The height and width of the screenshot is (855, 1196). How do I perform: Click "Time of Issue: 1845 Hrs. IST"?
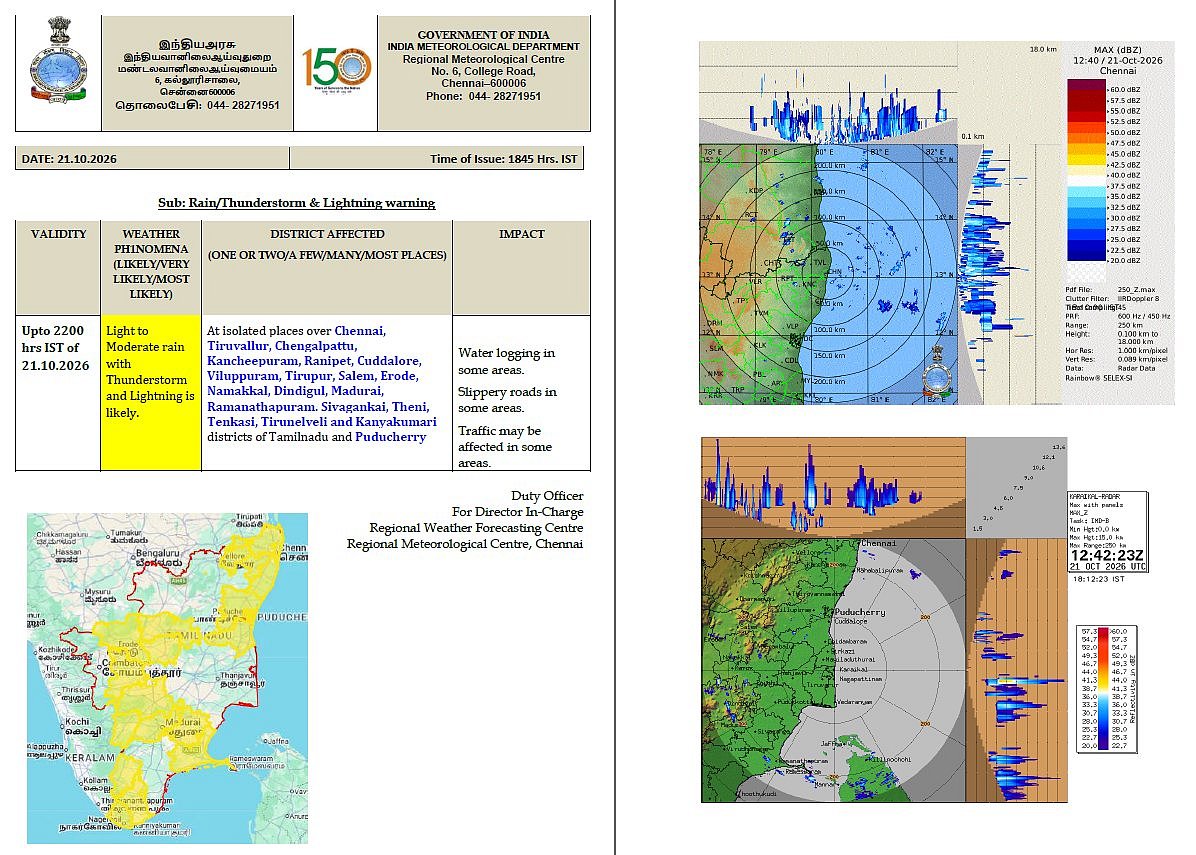tap(503, 159)
